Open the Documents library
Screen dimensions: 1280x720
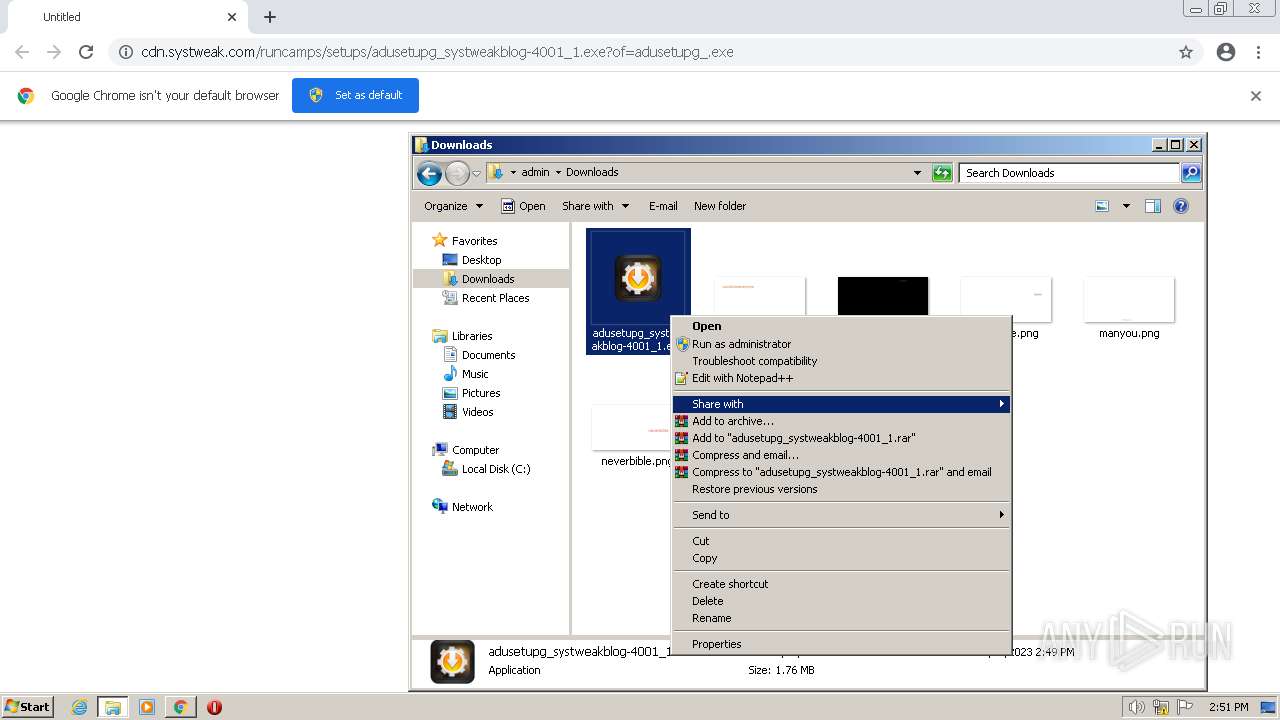pos(488,355)
